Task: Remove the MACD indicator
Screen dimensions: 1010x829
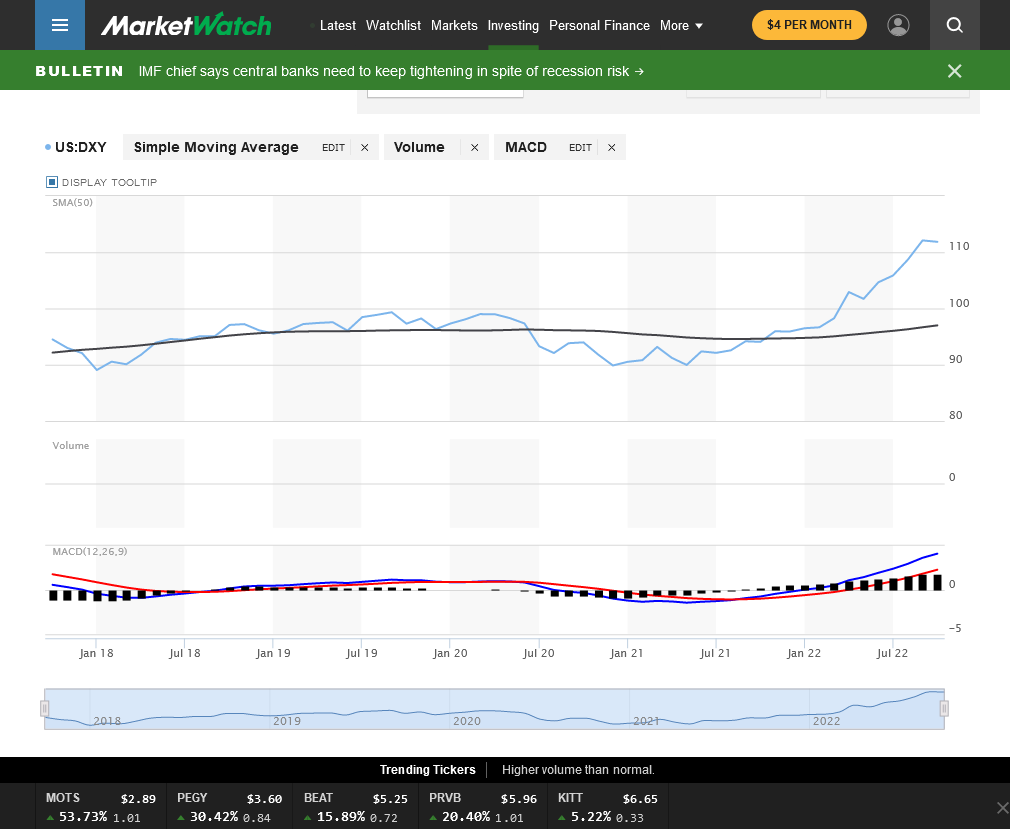Action: point(611,148)
